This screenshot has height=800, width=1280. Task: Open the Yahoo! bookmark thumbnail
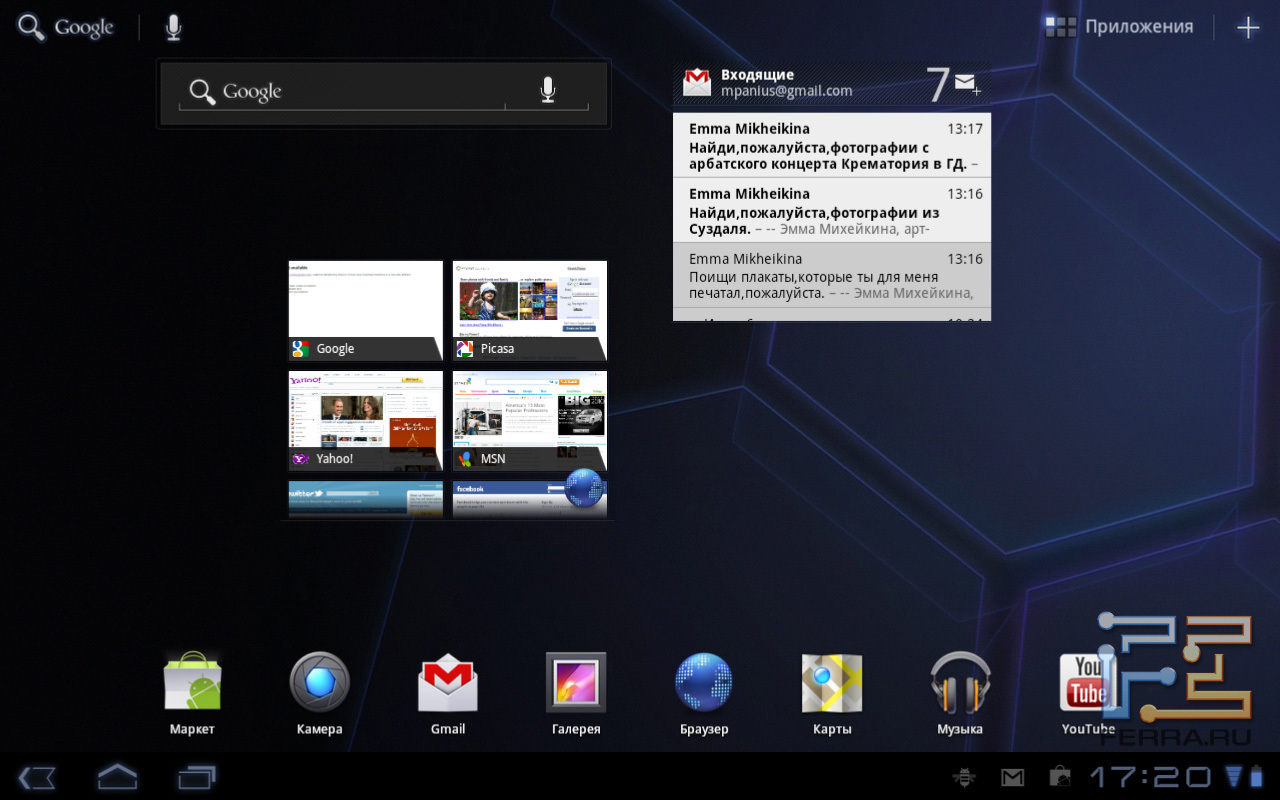tap(366, 420)
